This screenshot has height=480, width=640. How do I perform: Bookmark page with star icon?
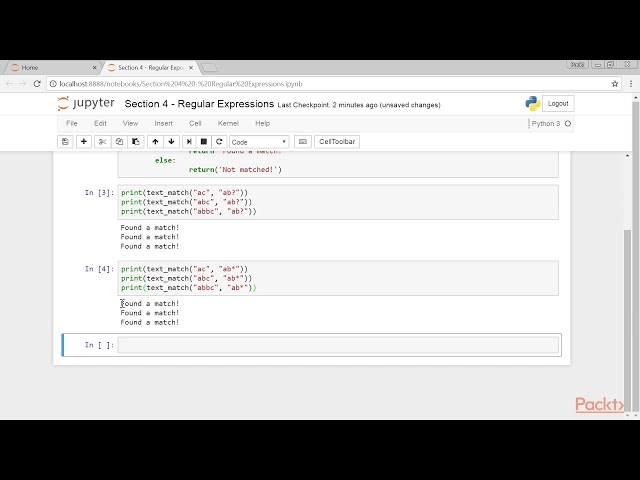(615, 84)
